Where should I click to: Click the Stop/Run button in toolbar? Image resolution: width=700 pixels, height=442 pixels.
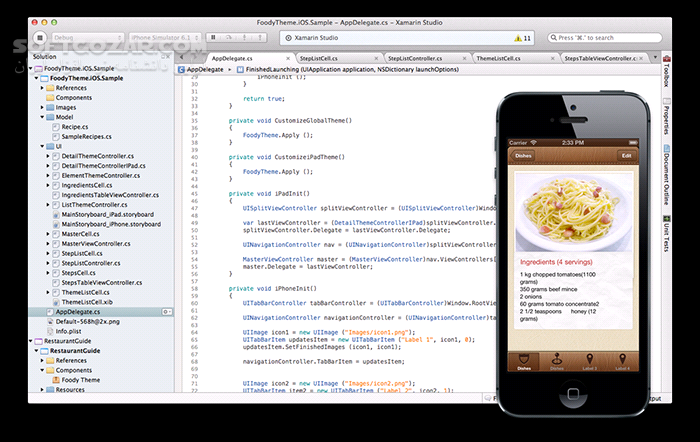[x=40, y=38]
